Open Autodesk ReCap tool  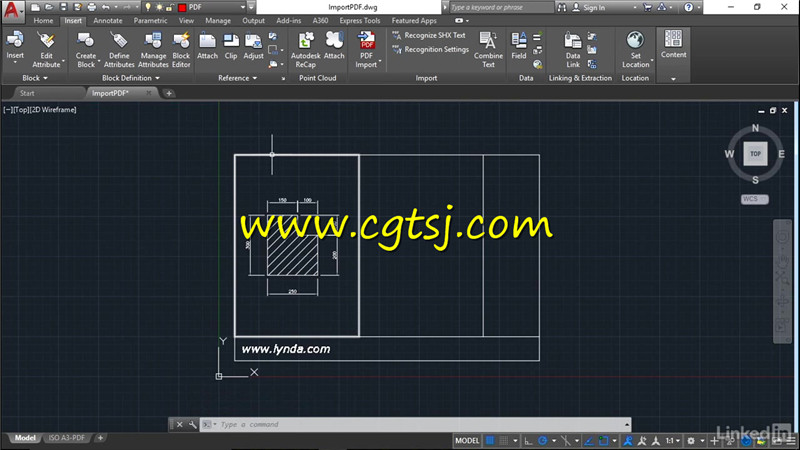point(306,49)
